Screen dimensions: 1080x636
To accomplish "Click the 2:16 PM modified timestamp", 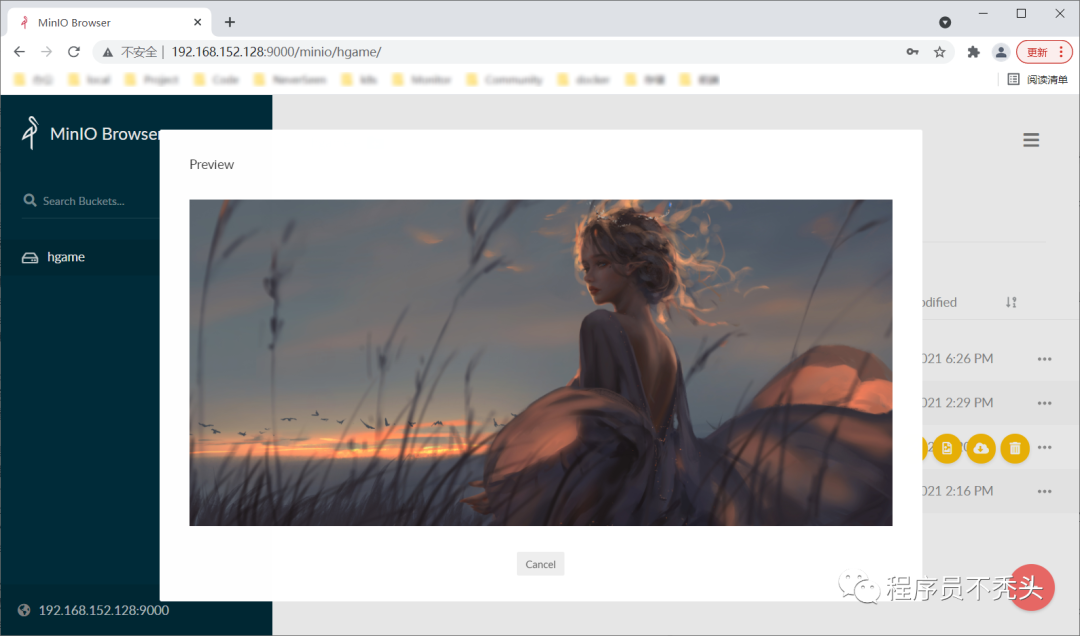I will click(958, 491).
